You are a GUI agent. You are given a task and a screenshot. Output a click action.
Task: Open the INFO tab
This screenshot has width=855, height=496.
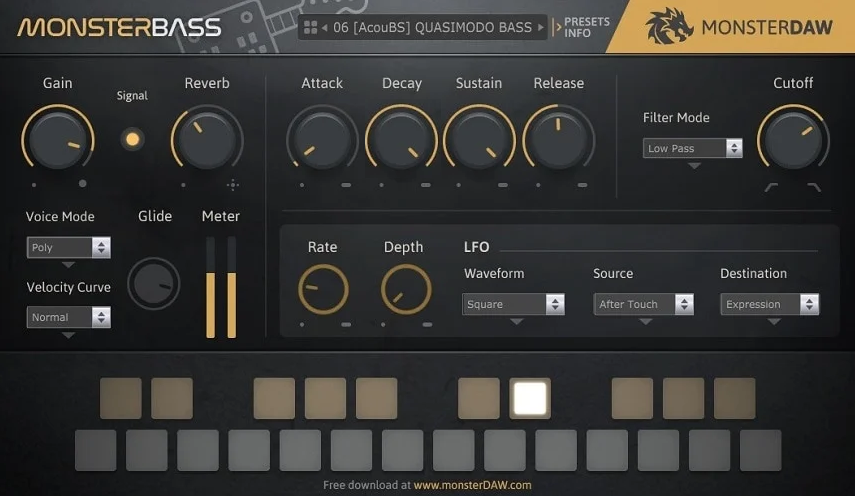tap(577, 33)
